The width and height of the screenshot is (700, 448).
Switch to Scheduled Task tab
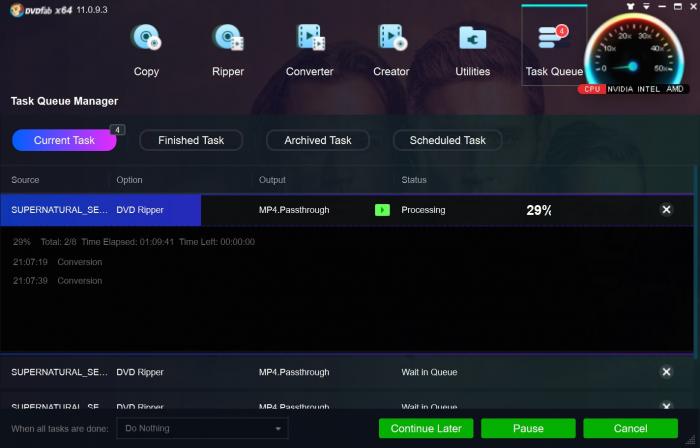[447, 140]
